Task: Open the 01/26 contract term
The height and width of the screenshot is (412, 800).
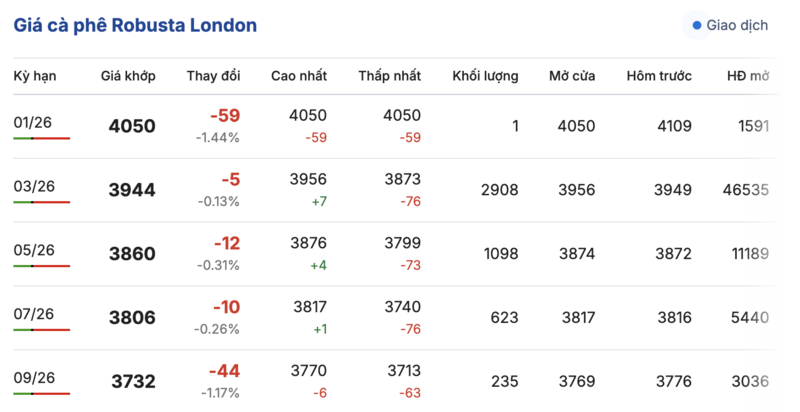Action: click(x=33, y=122)
